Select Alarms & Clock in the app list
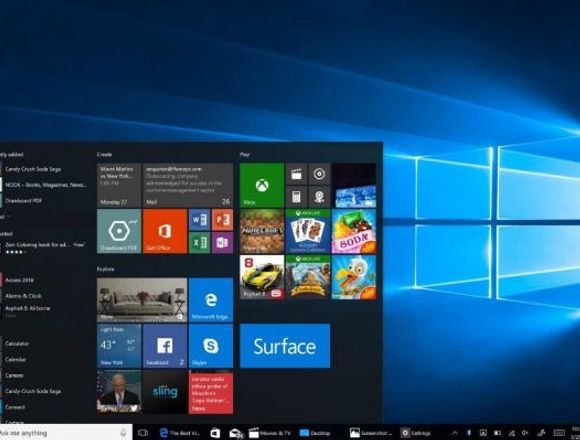Viewport: 580px width, 440px height. [x=23, y=296]
